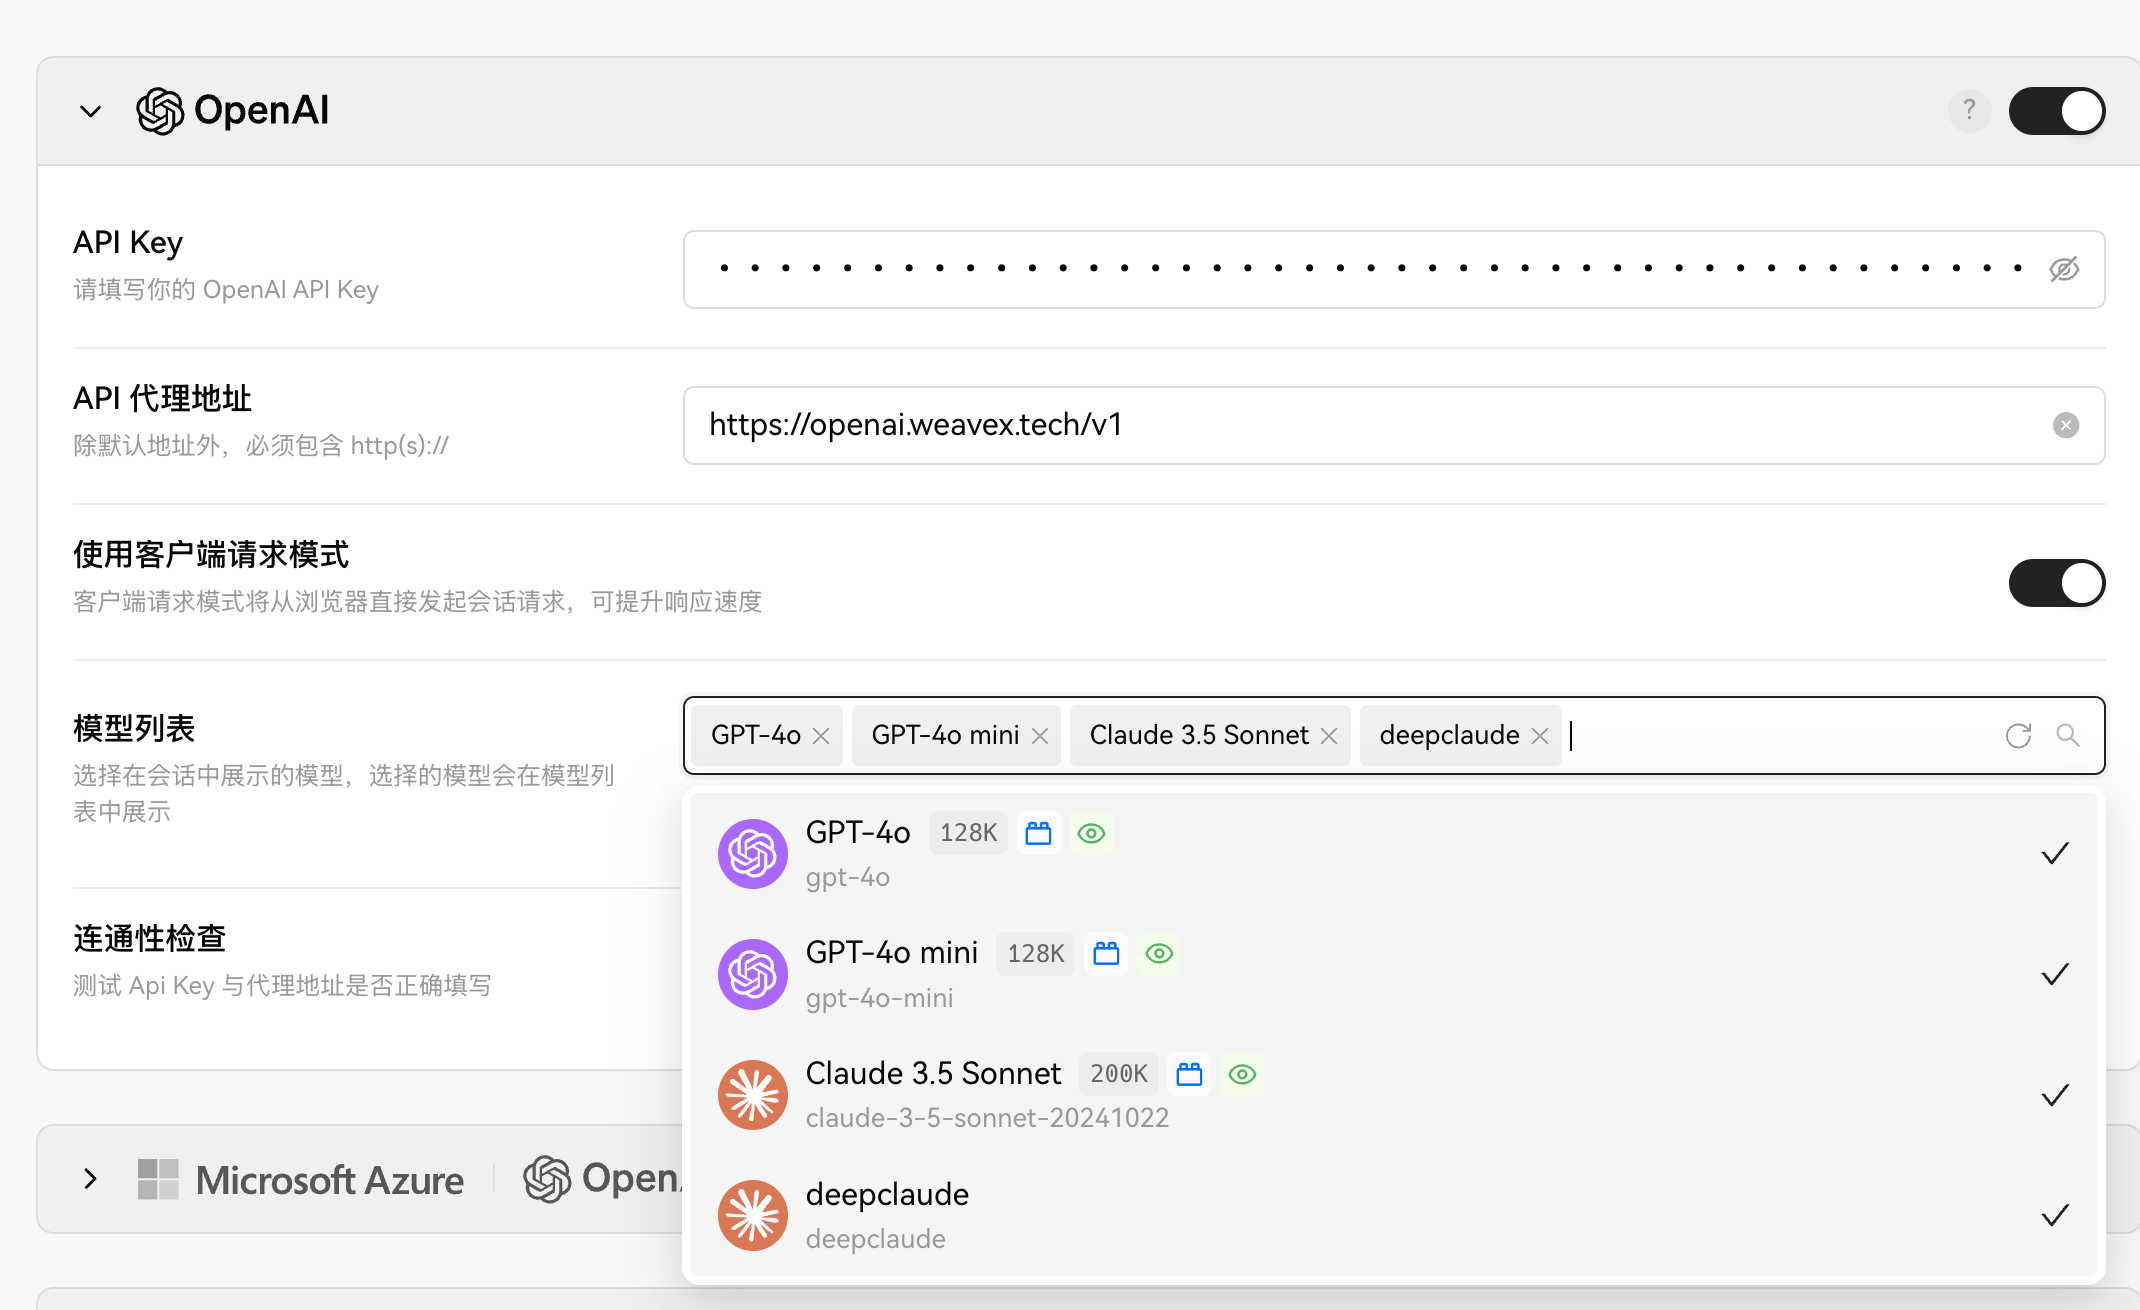The height and width of the screenshot is (1310, 2140).
Task: Click deepclaude orange avatar icon
Action: click(753, 1215)
